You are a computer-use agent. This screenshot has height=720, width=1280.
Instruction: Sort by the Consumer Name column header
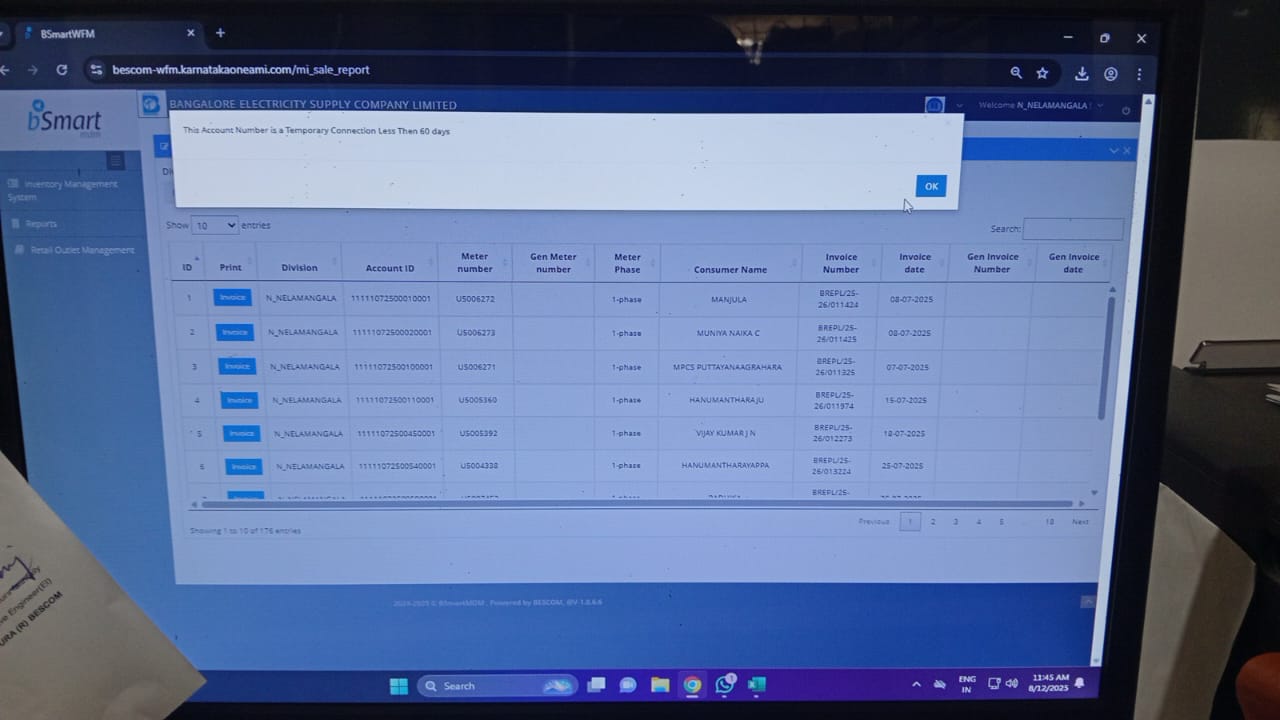pyautogui.click(x=730, y=269)
